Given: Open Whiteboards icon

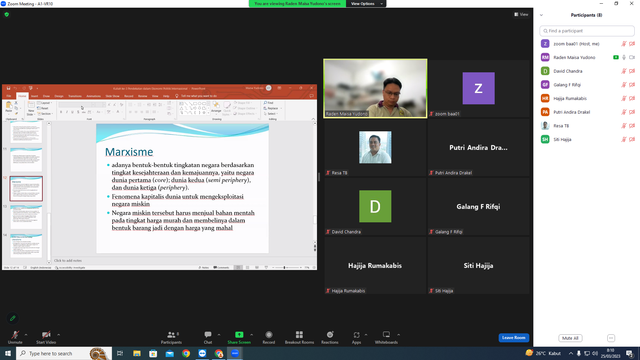Looking at the screenshot, I should coord(386,335).
